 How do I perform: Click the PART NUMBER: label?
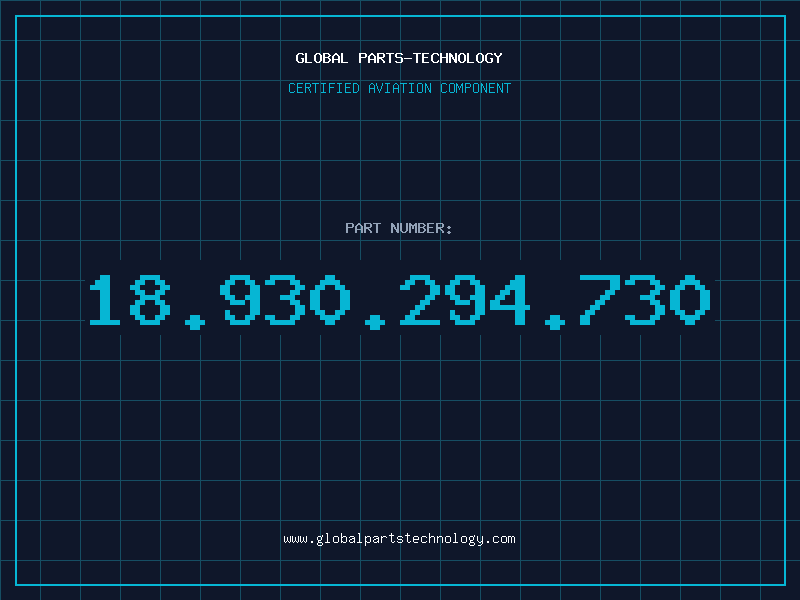click(x=399, y=228)
